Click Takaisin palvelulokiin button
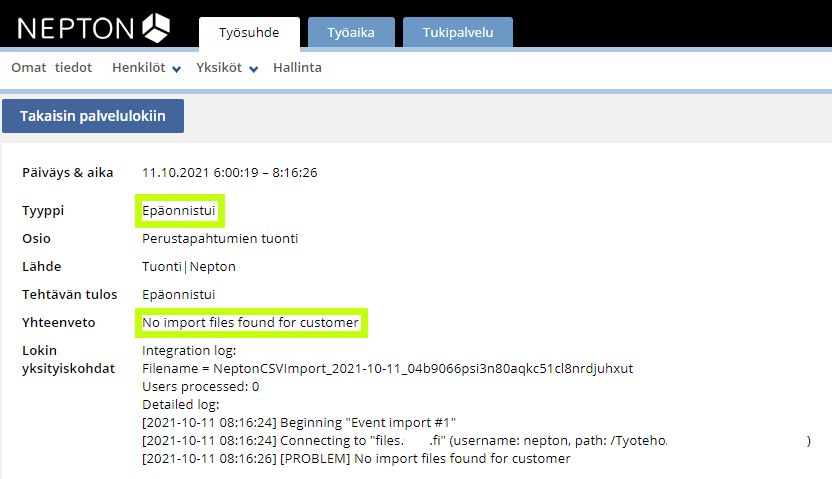 tap(93, 116)
